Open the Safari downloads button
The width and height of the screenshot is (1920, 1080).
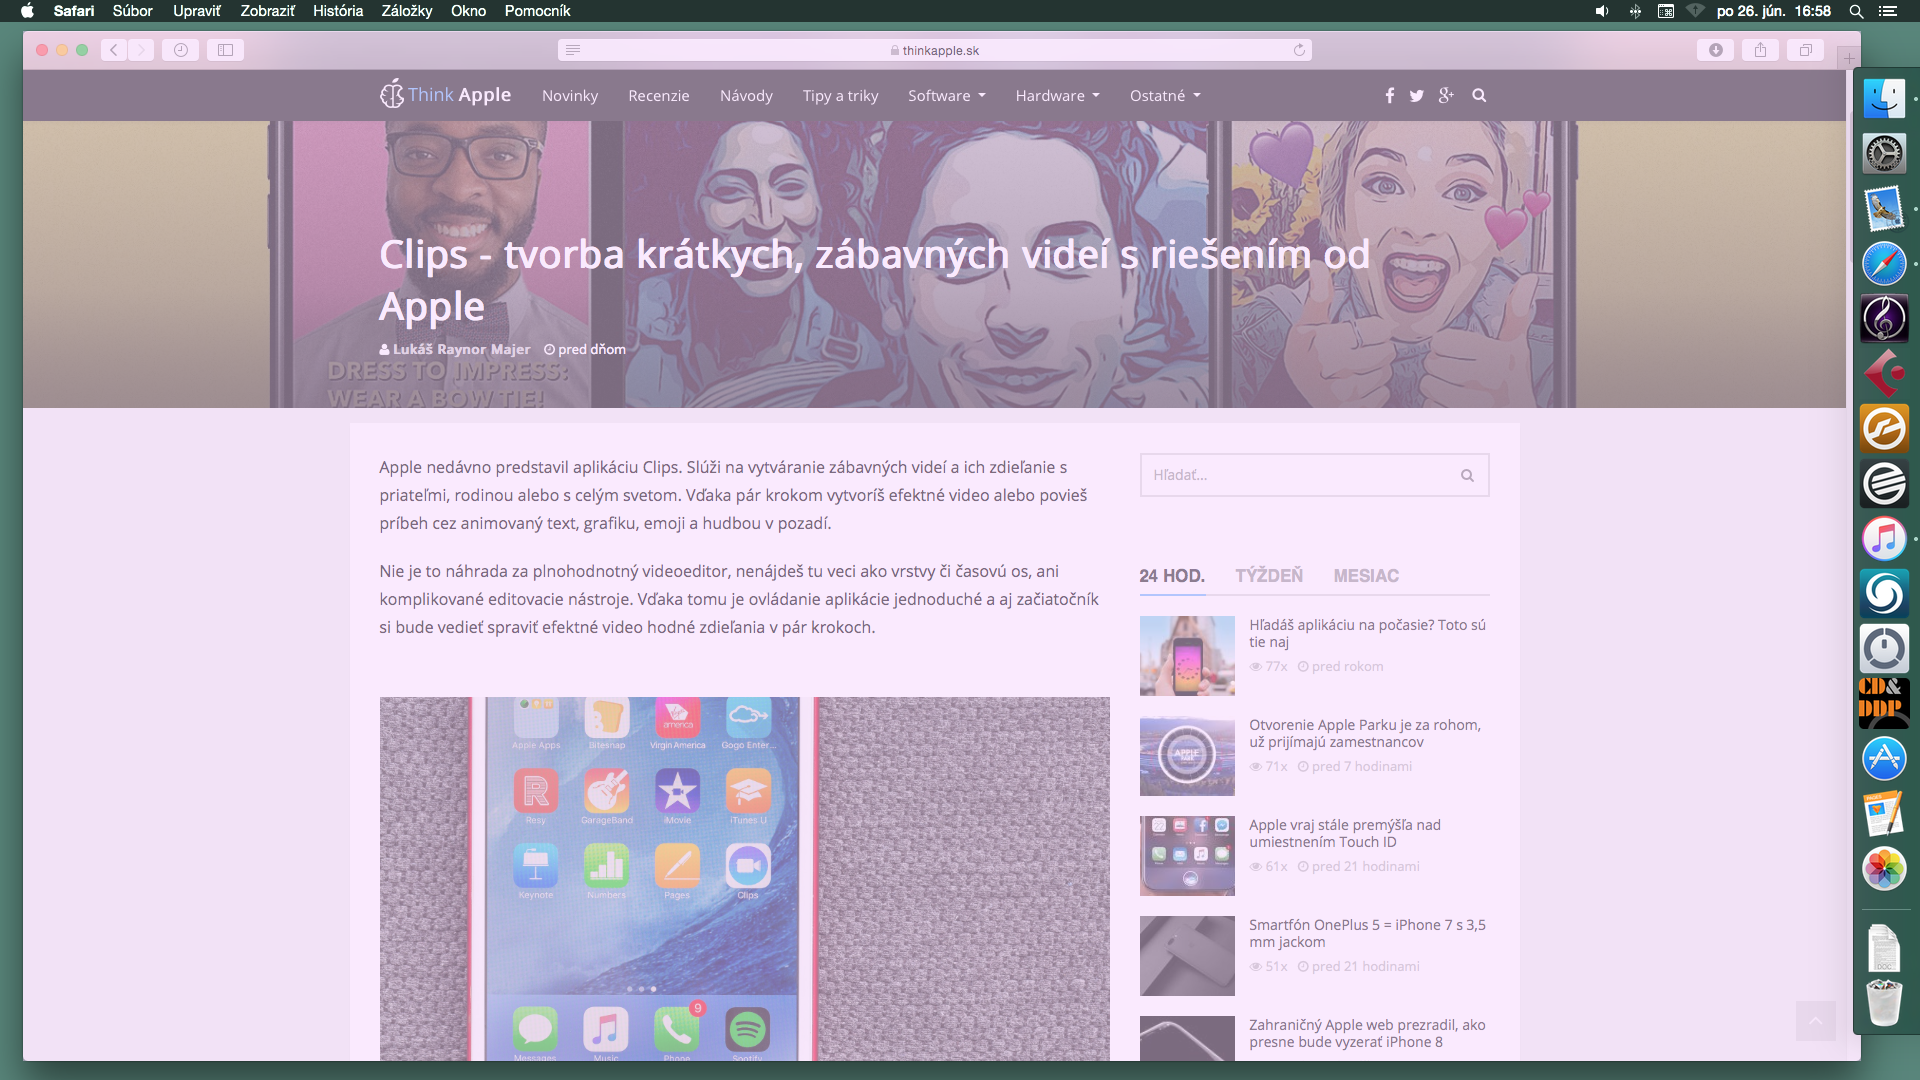pyautogui.click(x=1716, y=50)
